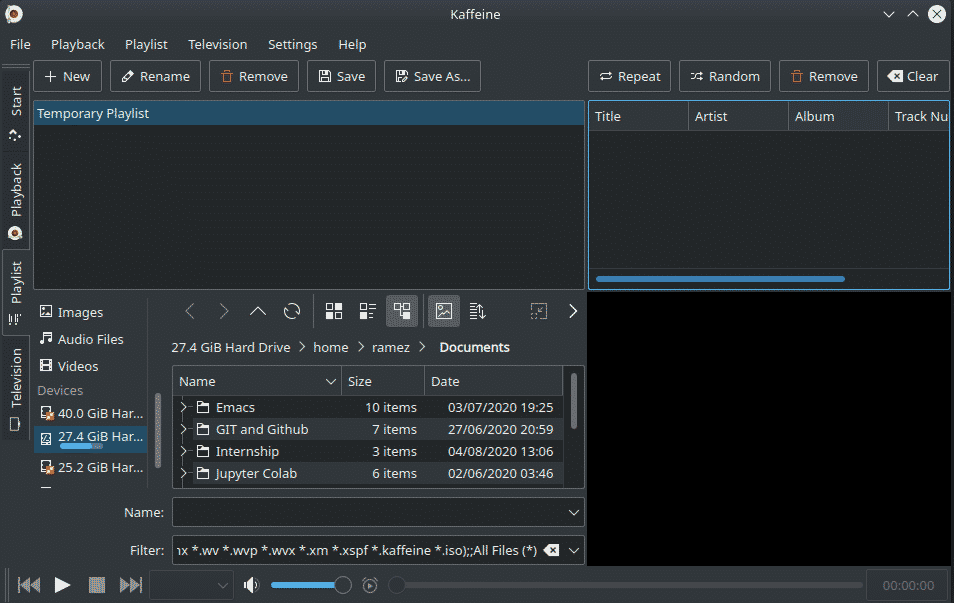Click the playback seek slider
This screenshot has height=603, width=954.
click(x=625, y=585)
